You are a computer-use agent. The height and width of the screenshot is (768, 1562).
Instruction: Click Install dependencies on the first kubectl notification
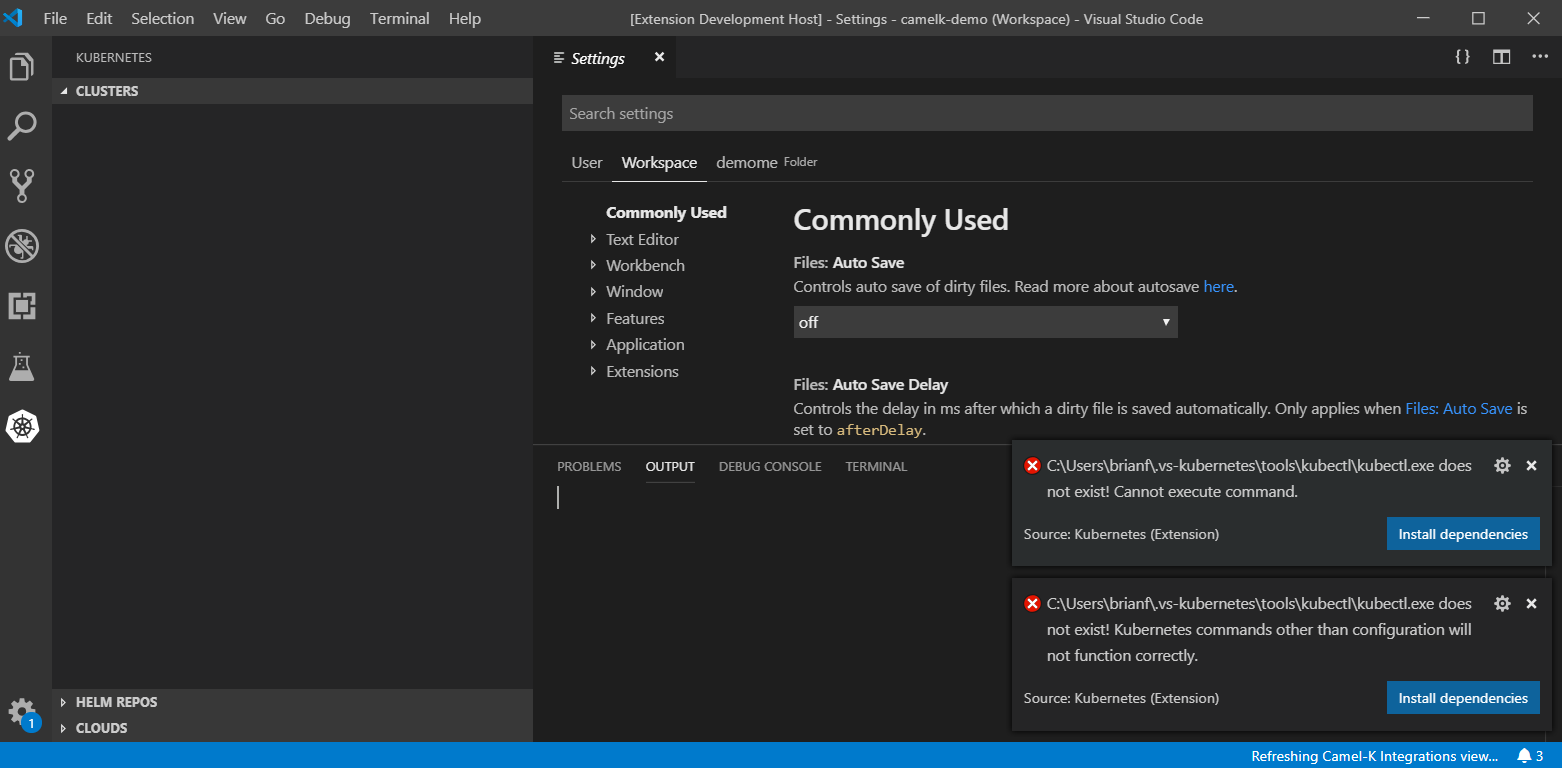(1463, 533)
